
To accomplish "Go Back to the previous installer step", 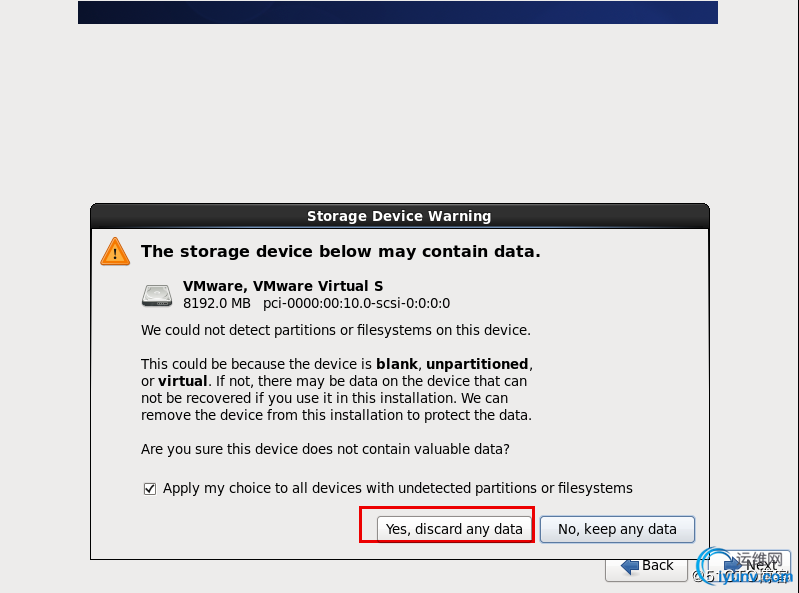I will tap(646, 566).
